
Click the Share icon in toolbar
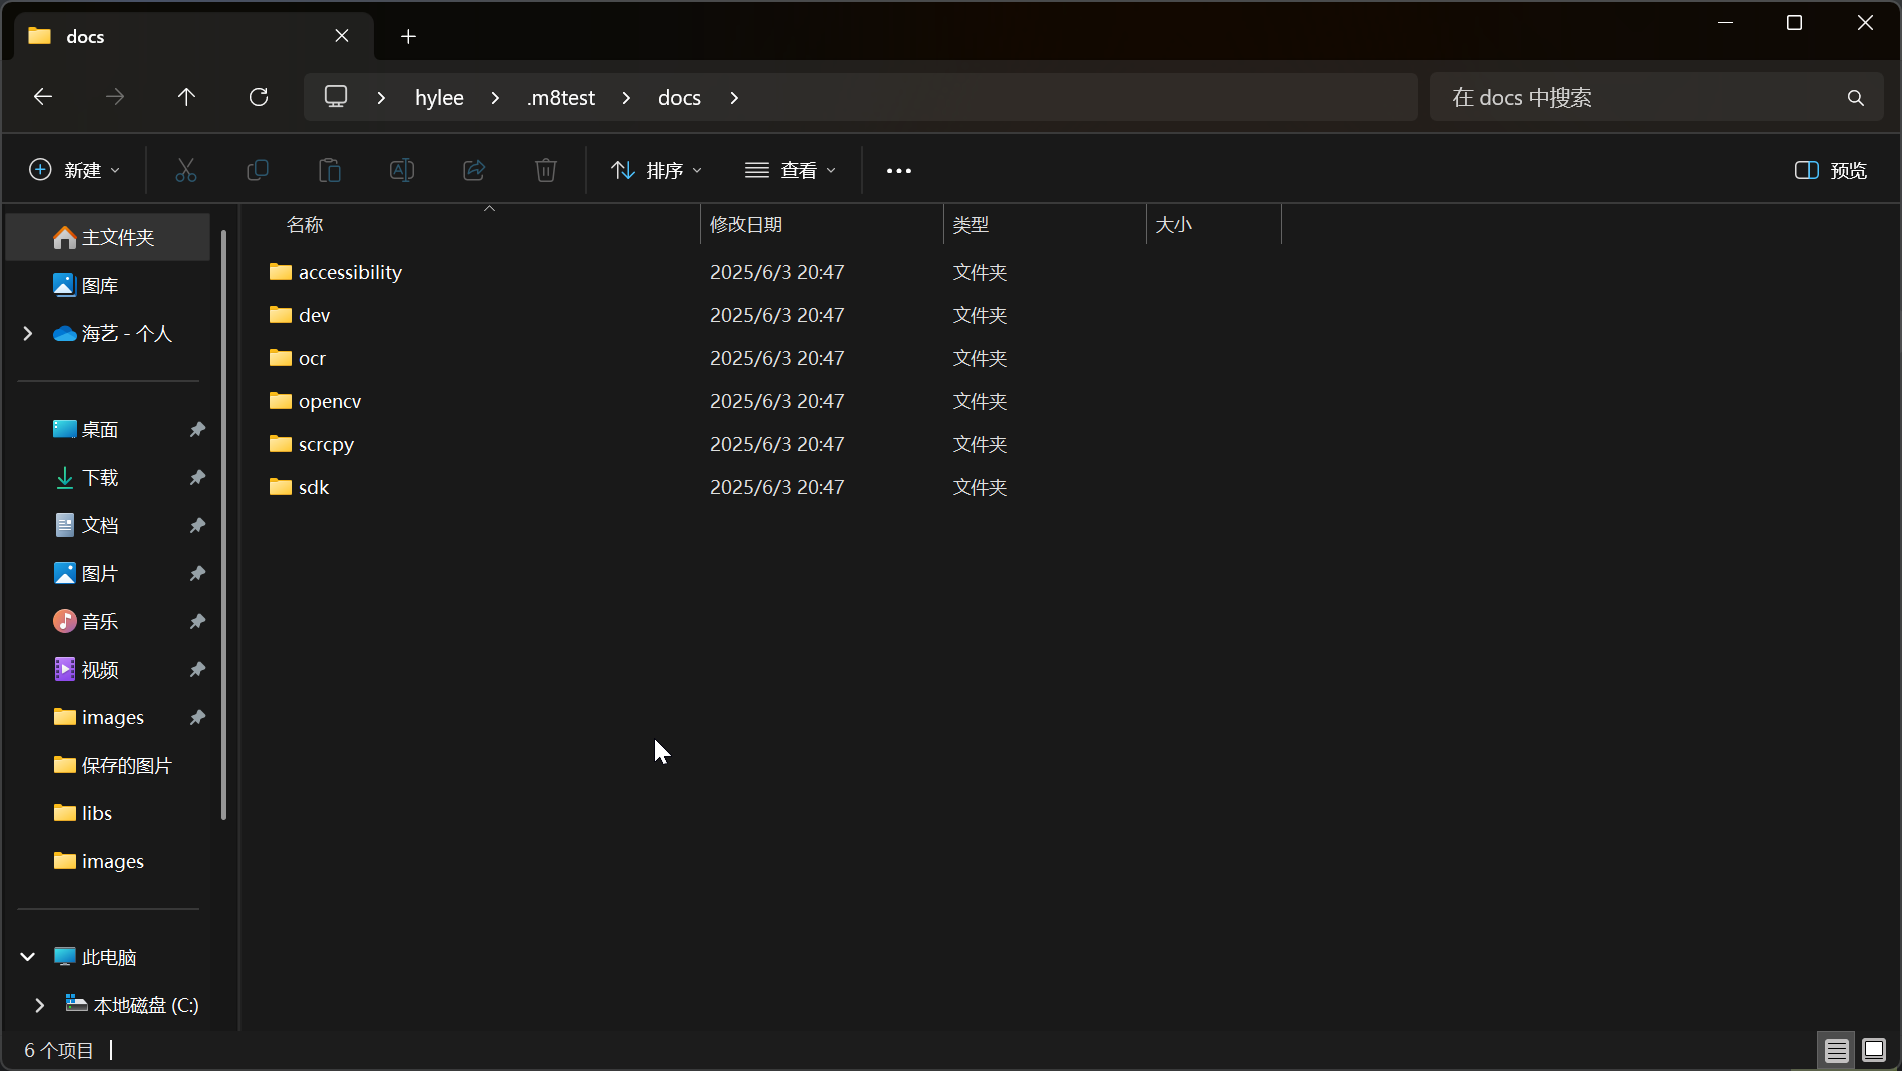474,170
